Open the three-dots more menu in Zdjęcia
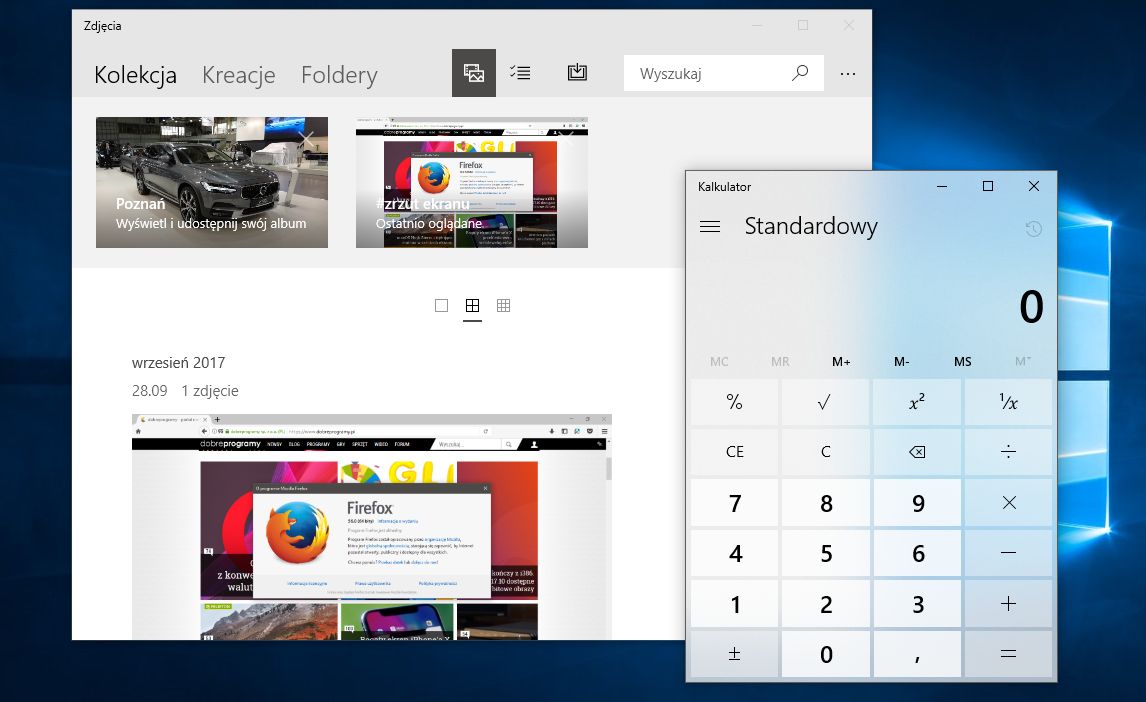This screenshot has width=1146, height=702. click(x=848, y=74)
